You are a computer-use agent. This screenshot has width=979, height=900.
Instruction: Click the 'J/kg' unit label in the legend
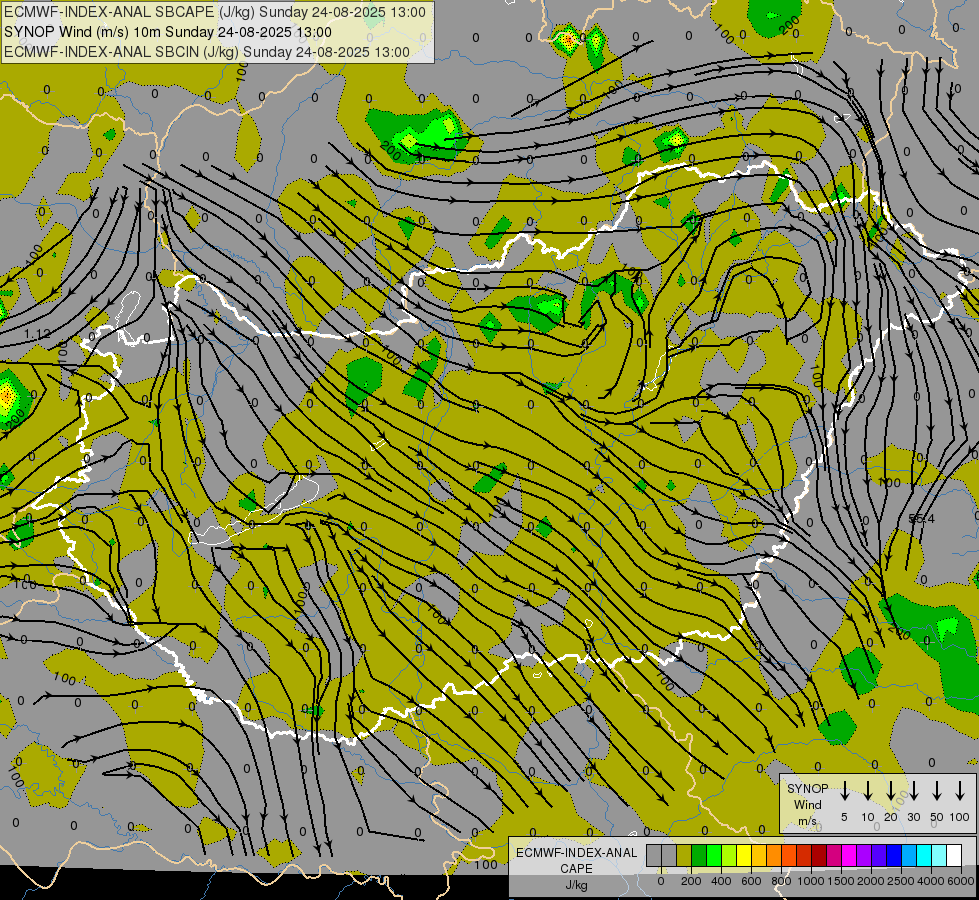coord(576,885)
